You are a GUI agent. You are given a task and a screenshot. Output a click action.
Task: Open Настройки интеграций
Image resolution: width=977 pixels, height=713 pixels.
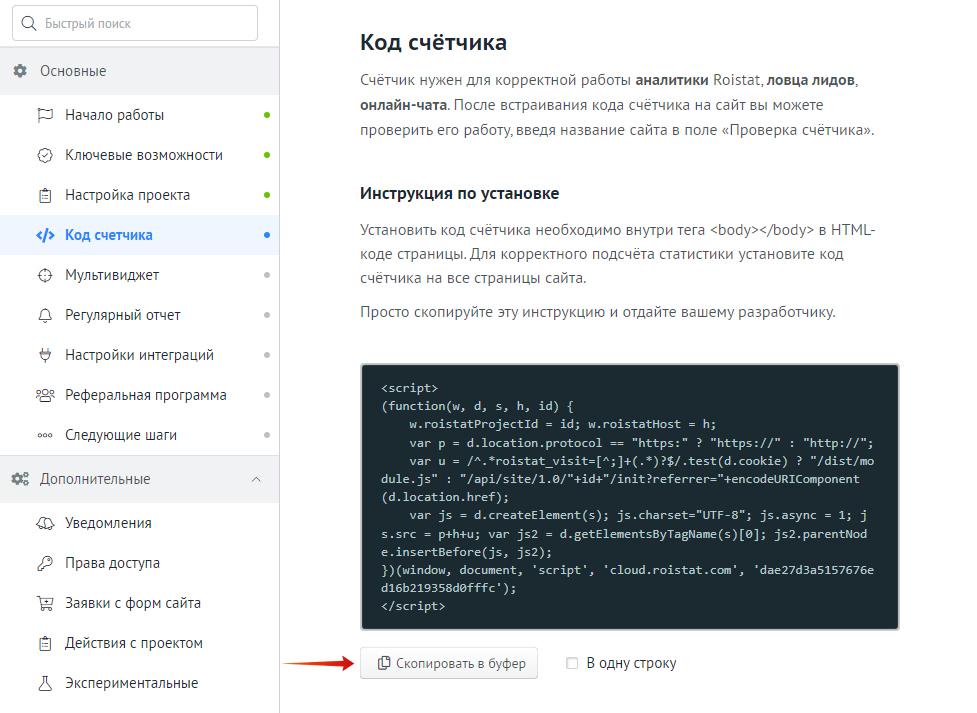click(140, 355)
